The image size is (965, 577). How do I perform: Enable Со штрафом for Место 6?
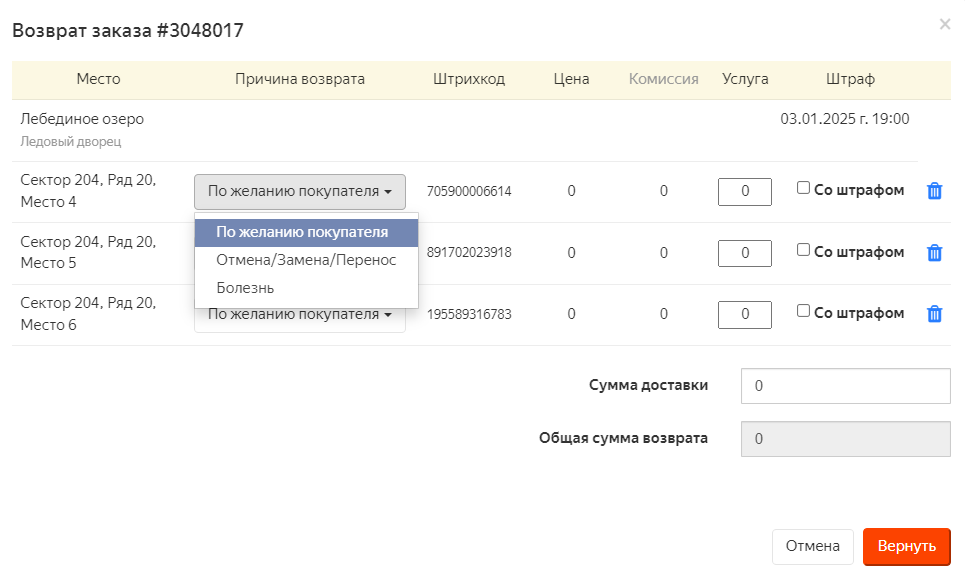click(x=803, y=311)
